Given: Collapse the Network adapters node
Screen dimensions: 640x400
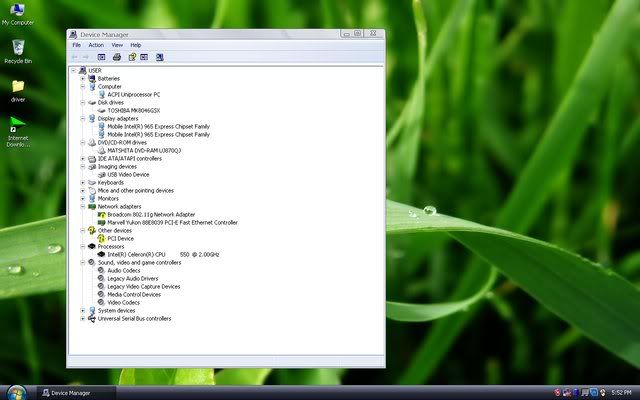Looking at the screenshot, I should pyautogui.click(x=82, y=207).
